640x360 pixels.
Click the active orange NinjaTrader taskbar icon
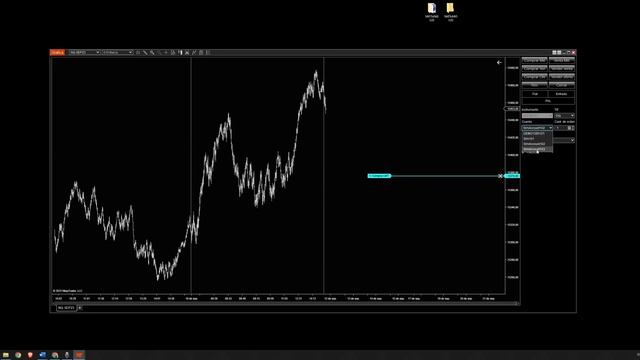79,355
